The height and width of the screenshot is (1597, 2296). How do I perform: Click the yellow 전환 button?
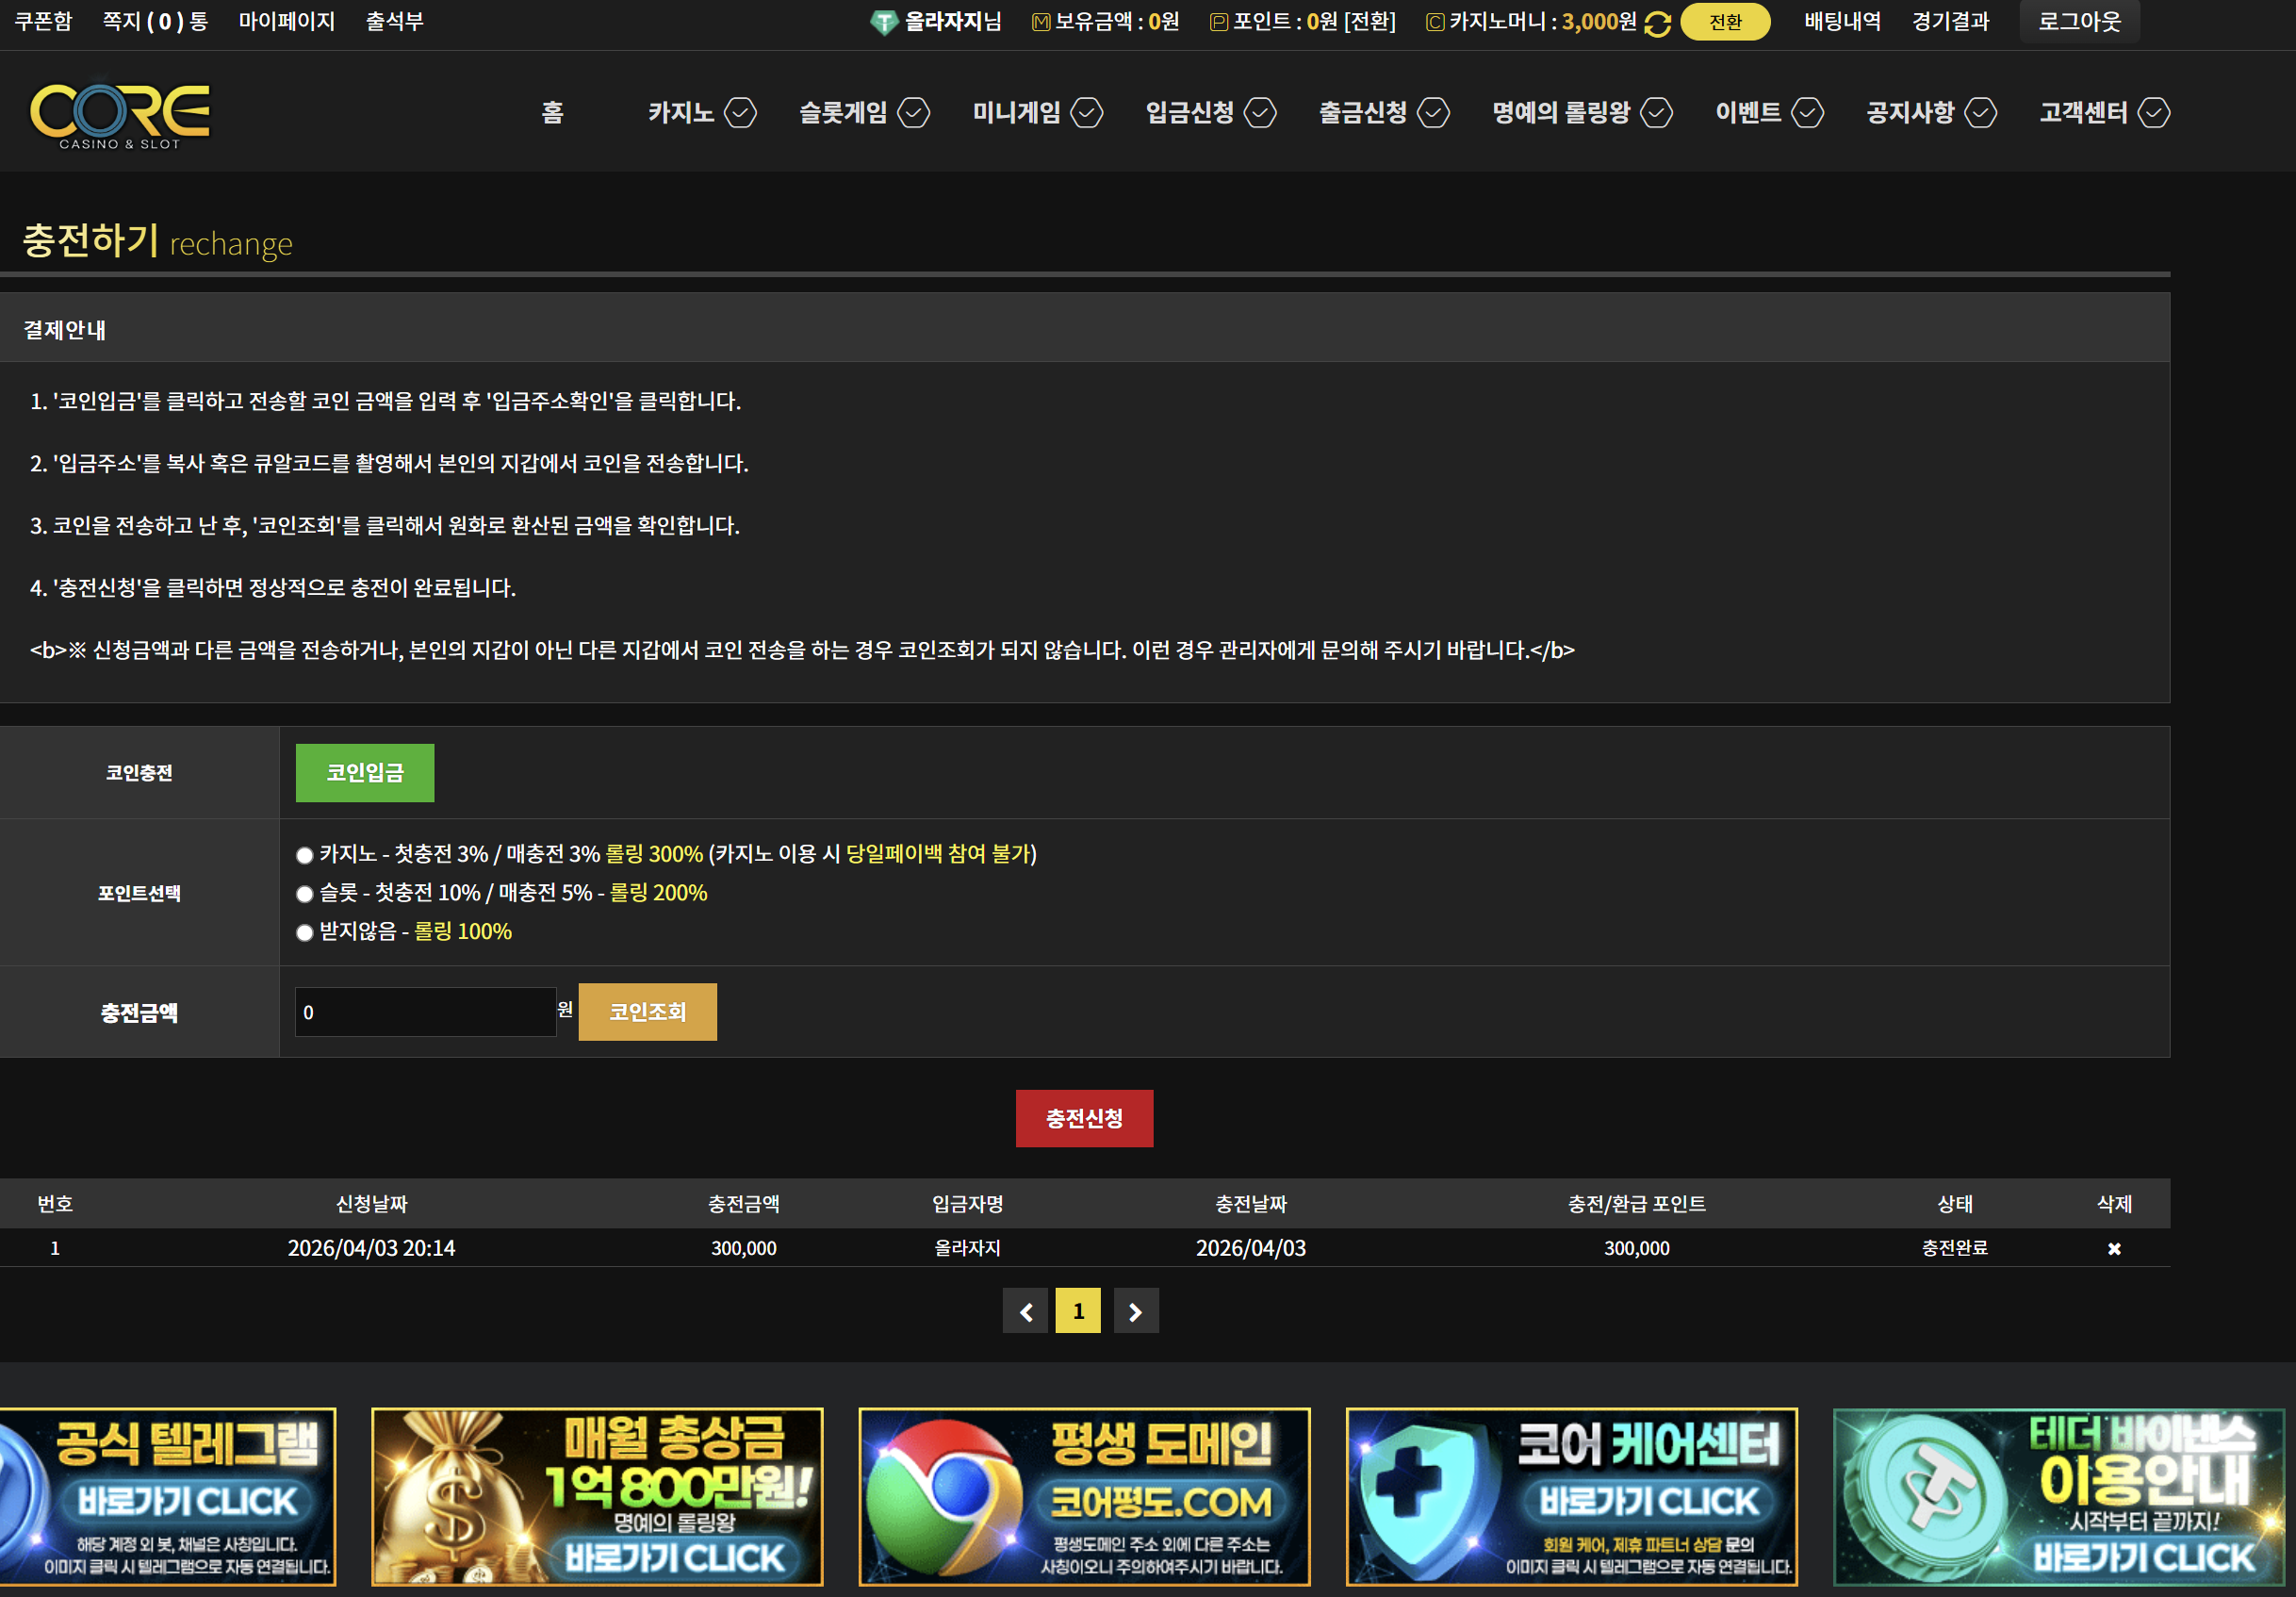click(x=1725, y=22)
